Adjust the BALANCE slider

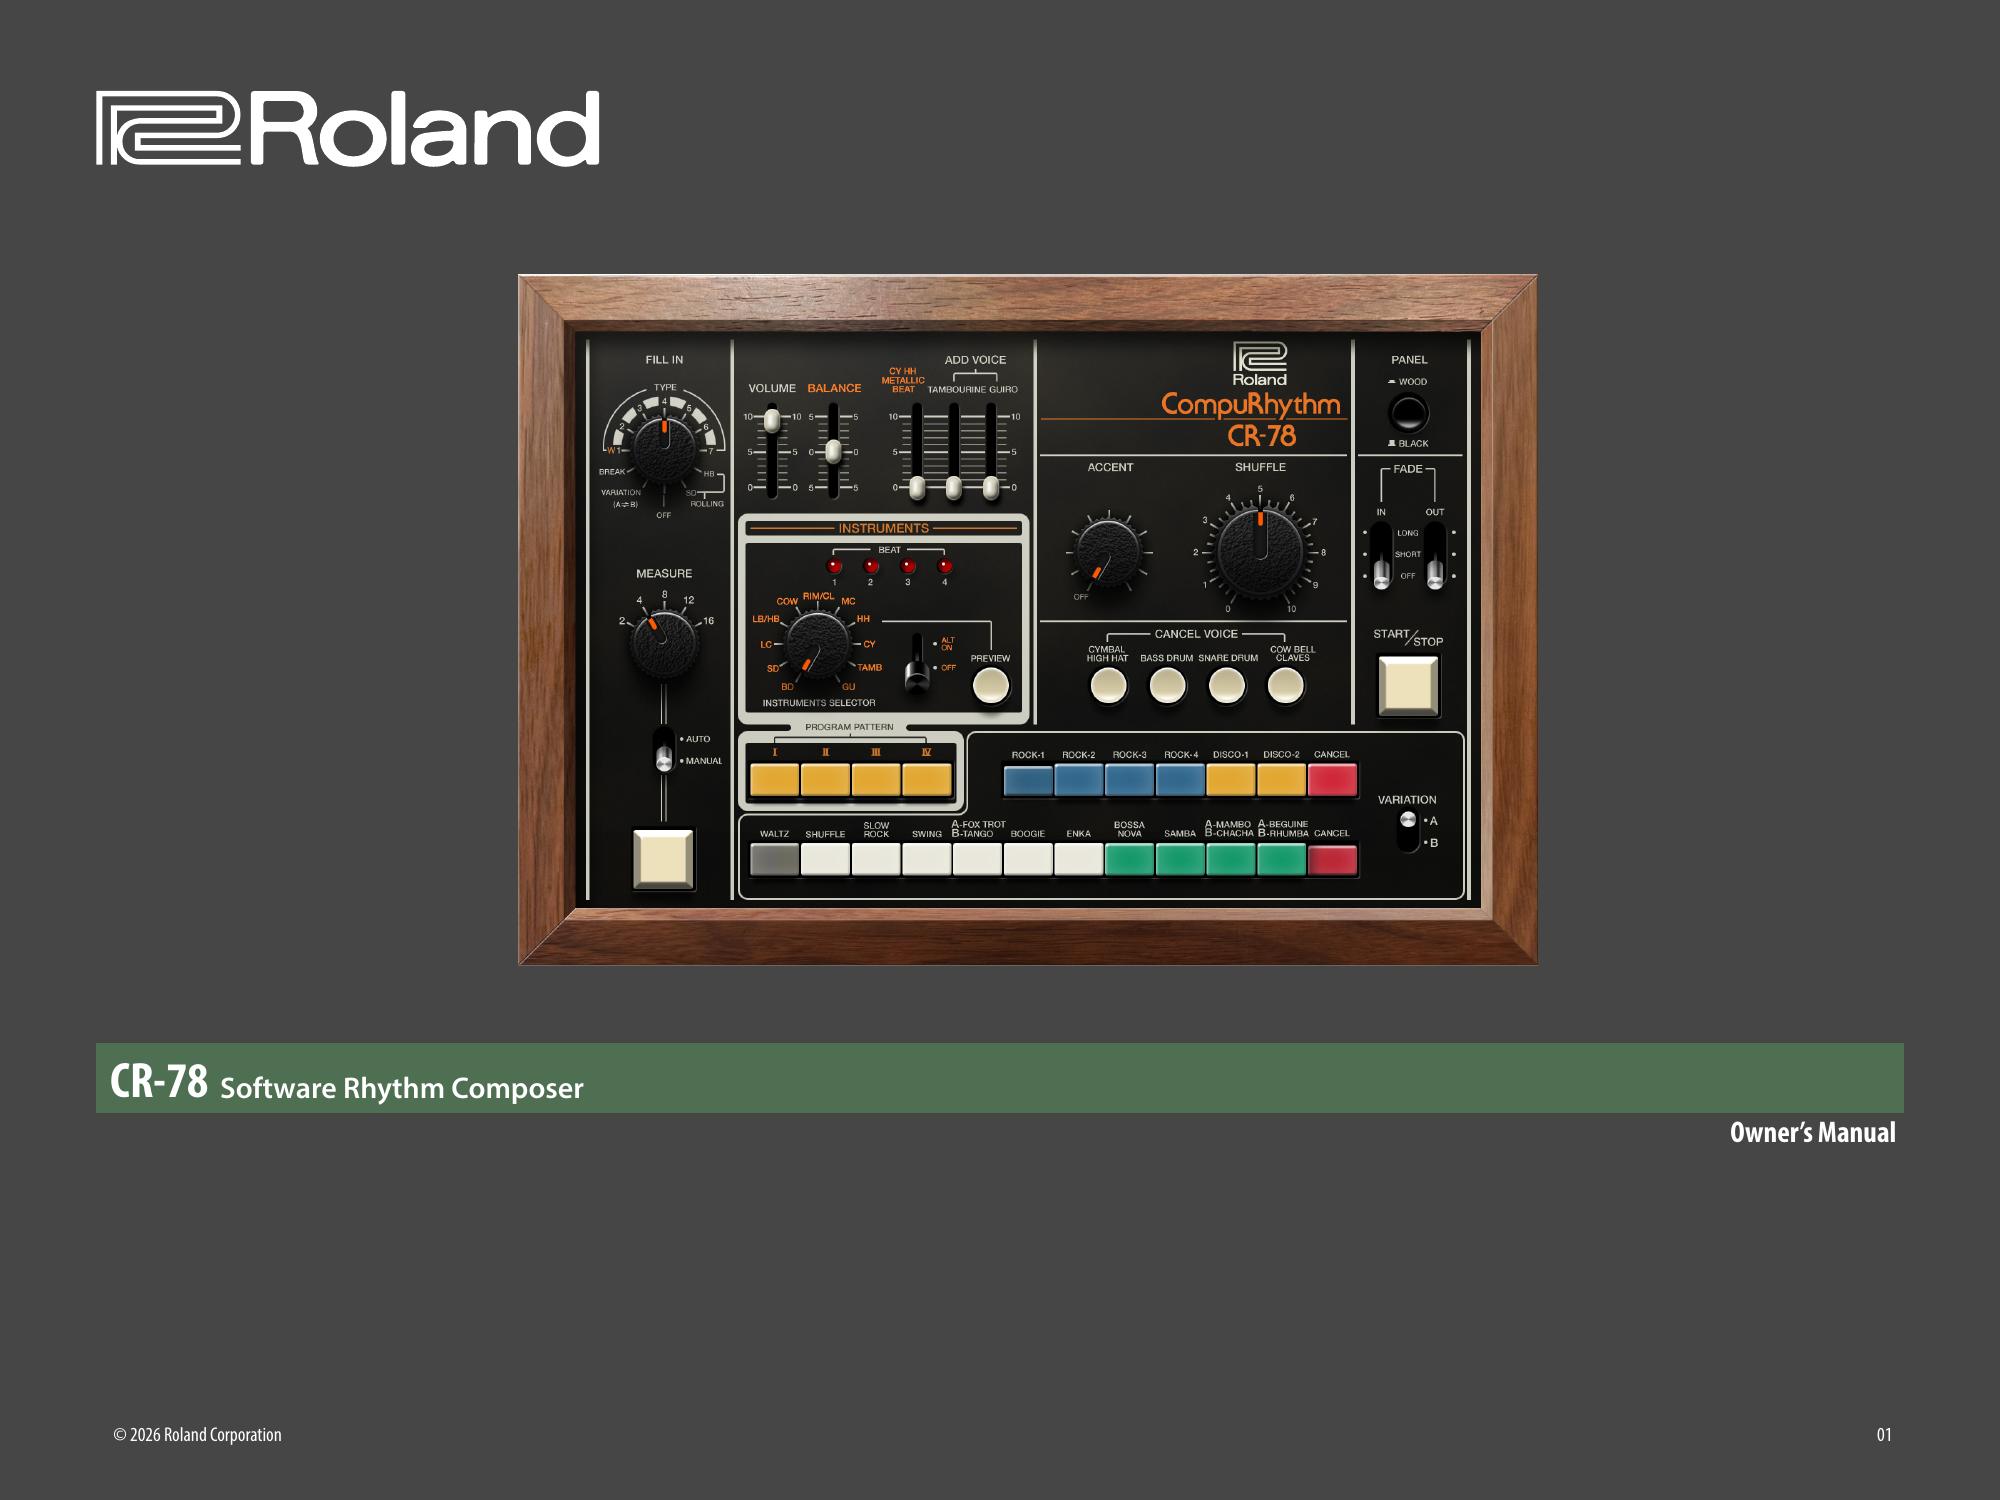point(833,452)
